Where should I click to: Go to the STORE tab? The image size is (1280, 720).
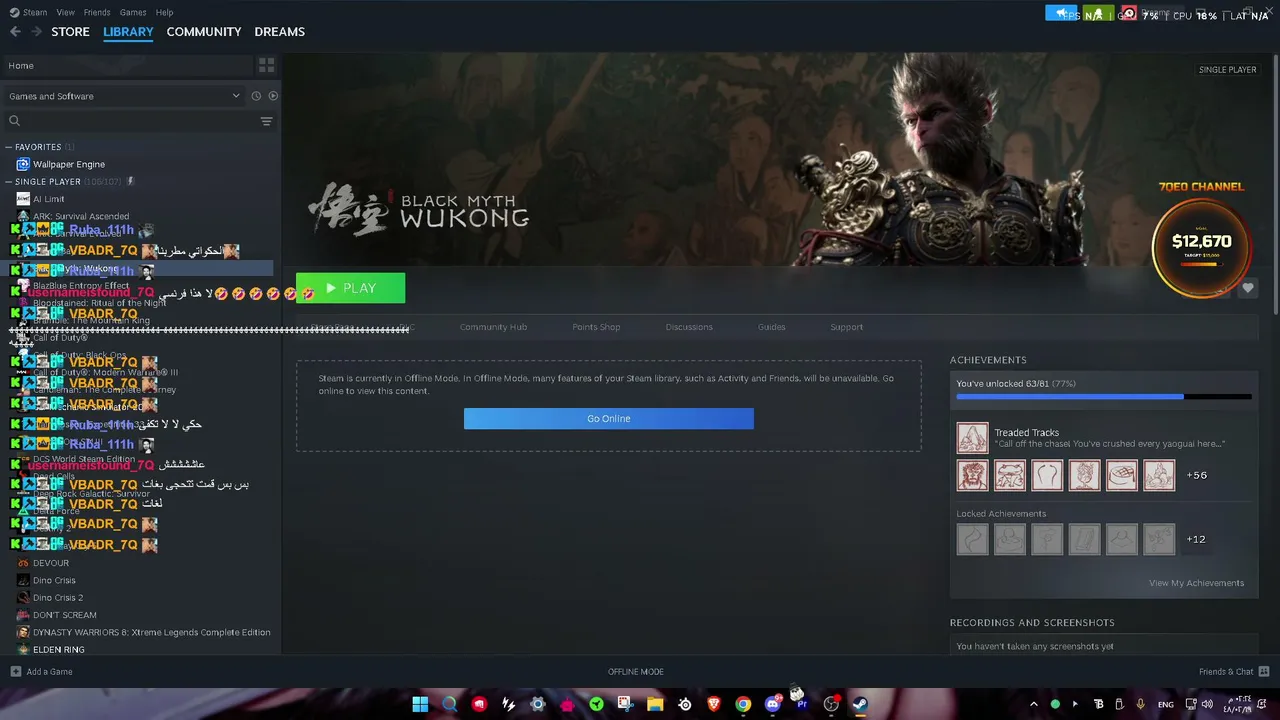click(x=70, y=32)
